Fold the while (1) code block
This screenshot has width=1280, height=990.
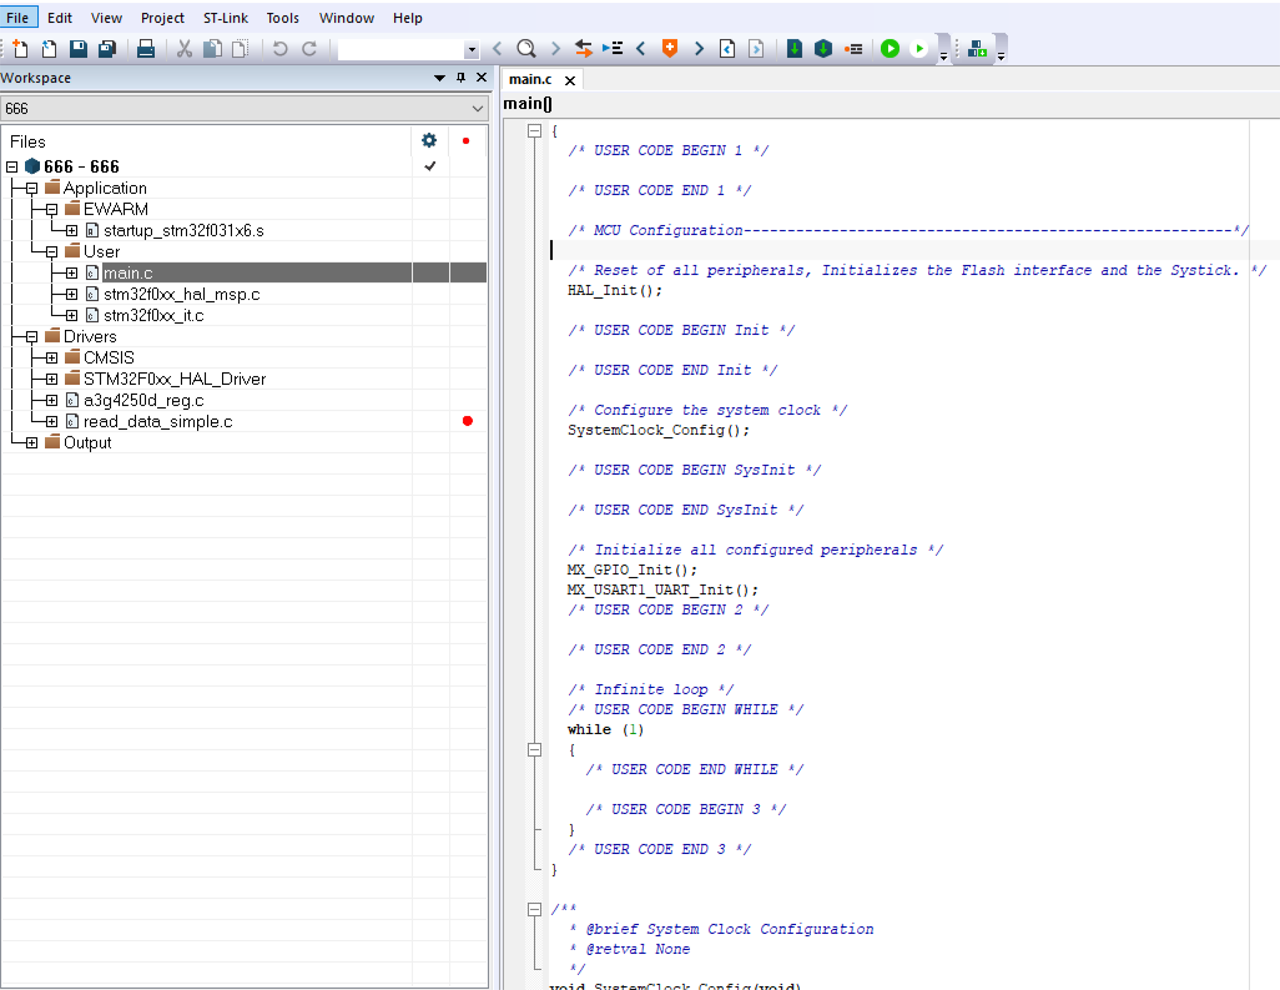click(x=535, y=750)
